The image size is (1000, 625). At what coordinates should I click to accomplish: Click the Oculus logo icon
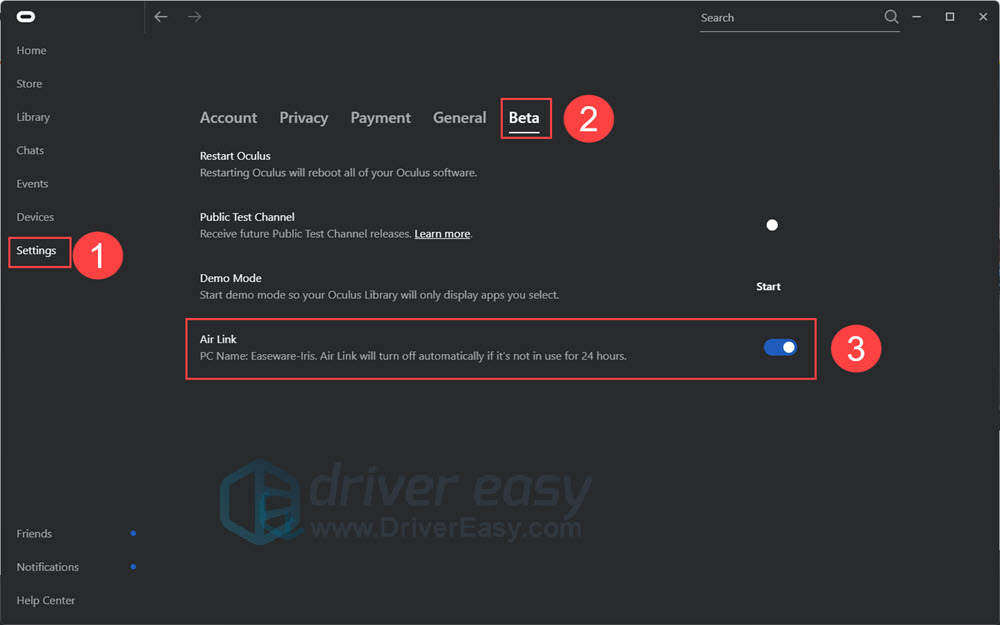(25, 17)
